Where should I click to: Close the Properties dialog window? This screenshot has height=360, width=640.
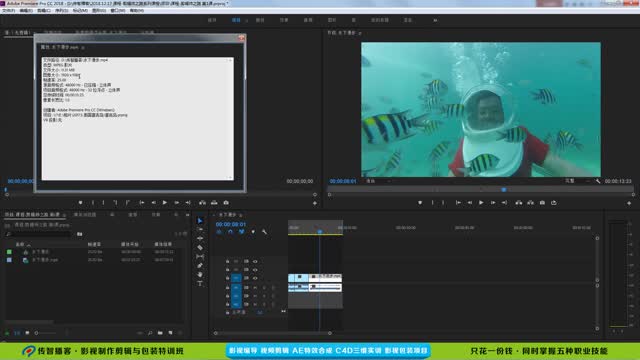(241, 38)
